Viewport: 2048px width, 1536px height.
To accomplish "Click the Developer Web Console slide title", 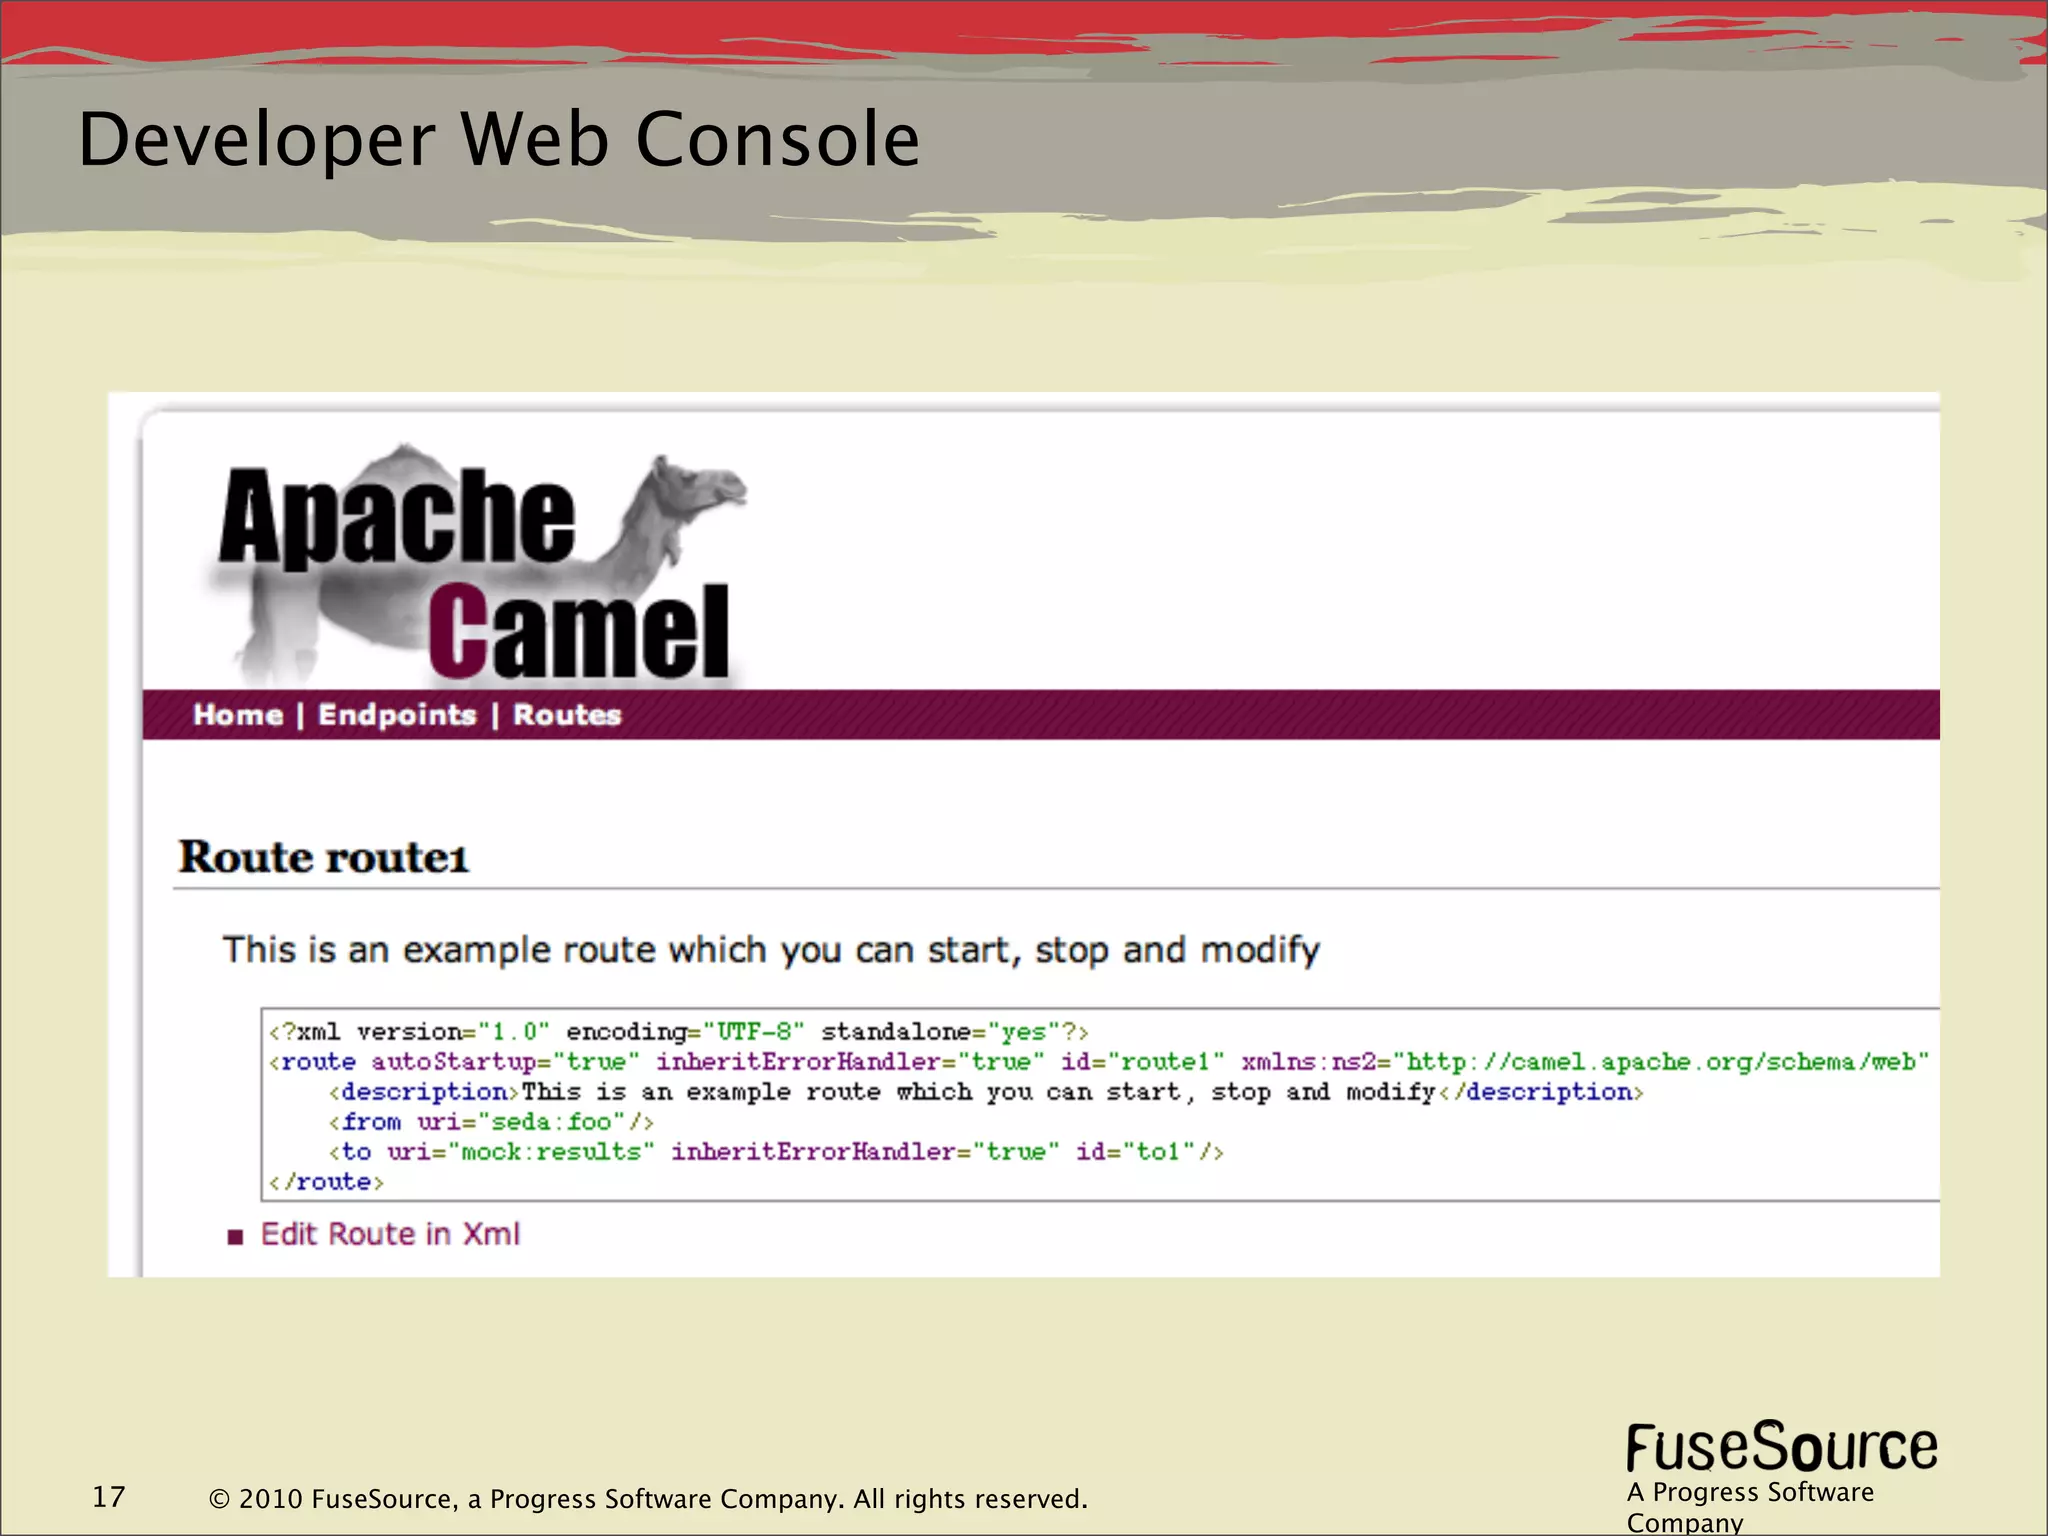I will click(x=498, y=139).
